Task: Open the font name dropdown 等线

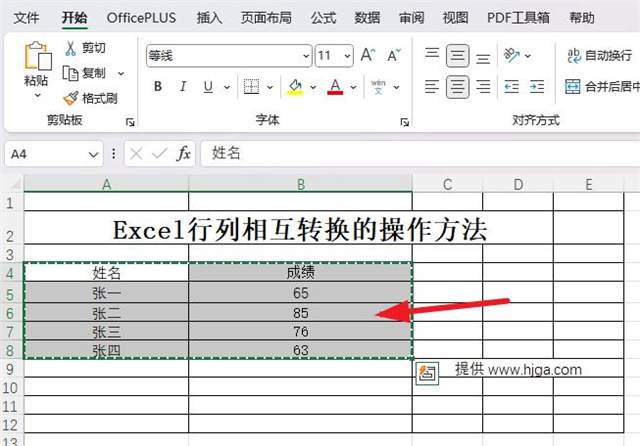Action: [306, 55]
